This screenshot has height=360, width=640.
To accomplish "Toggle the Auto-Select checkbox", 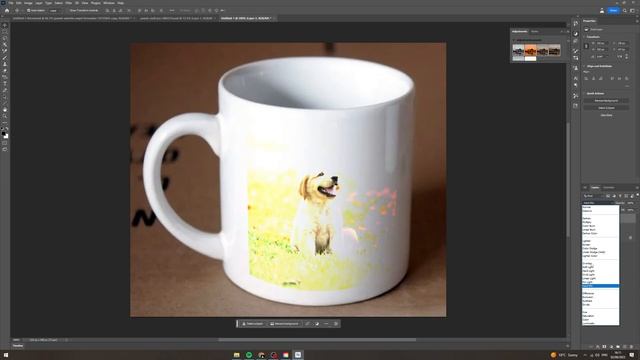I will (29, 10).
